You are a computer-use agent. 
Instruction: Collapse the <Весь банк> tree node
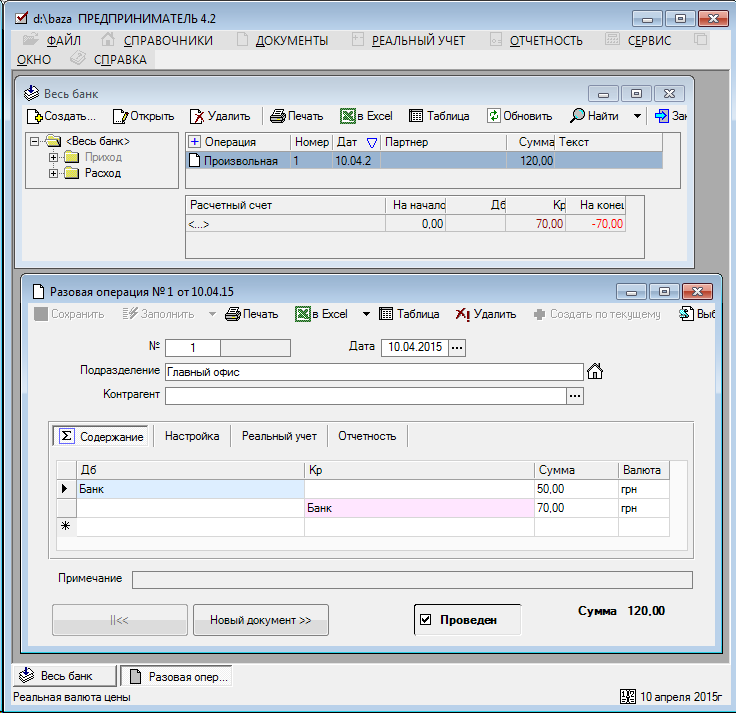(x=34, y=141)
